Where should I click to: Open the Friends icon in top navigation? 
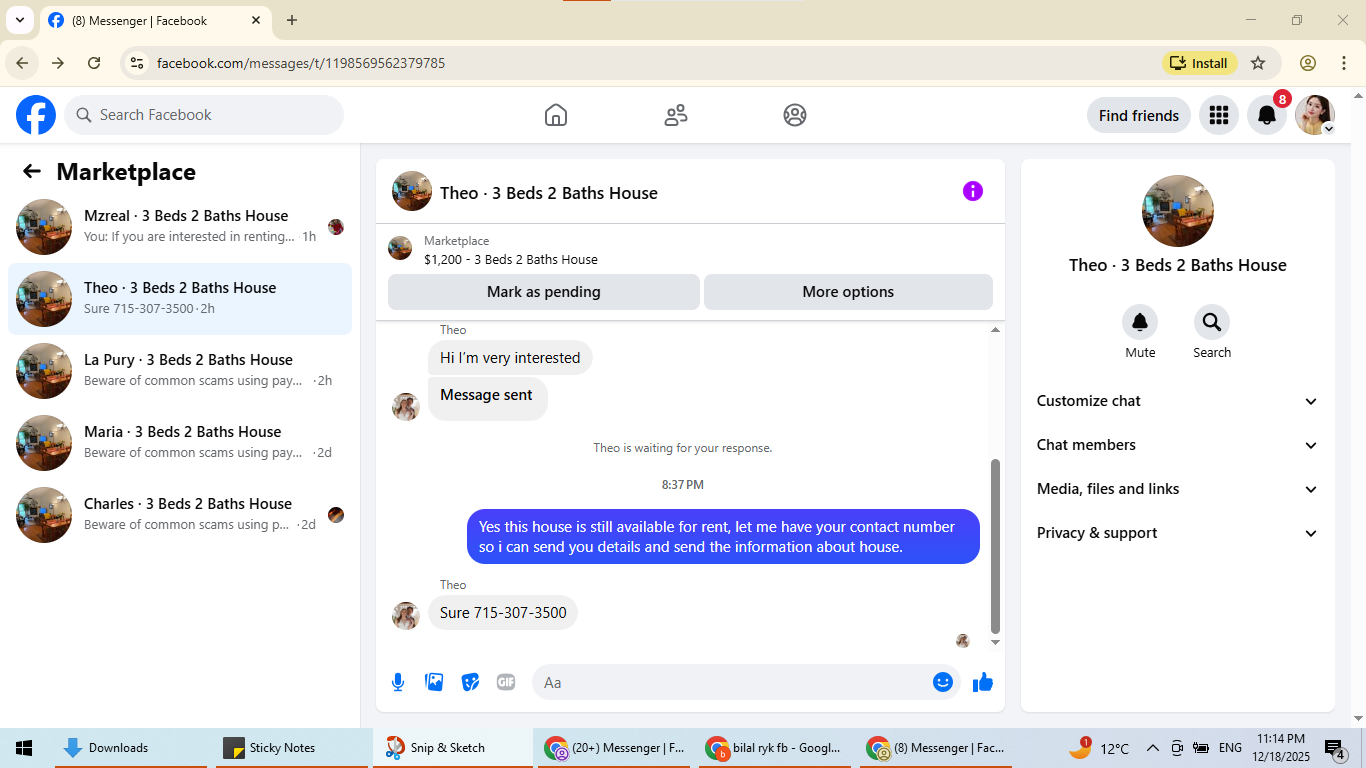tap(676, 115)
